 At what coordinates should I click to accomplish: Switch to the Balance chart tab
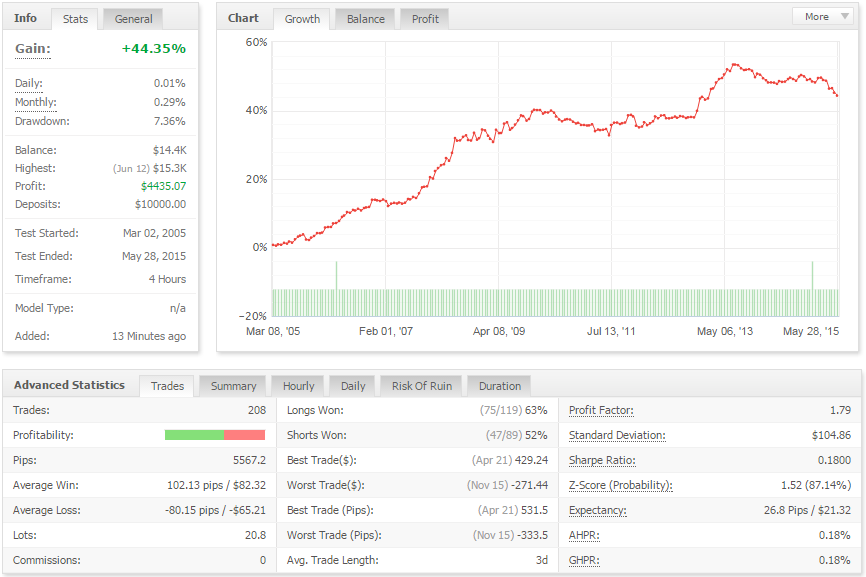coord(366,19)
